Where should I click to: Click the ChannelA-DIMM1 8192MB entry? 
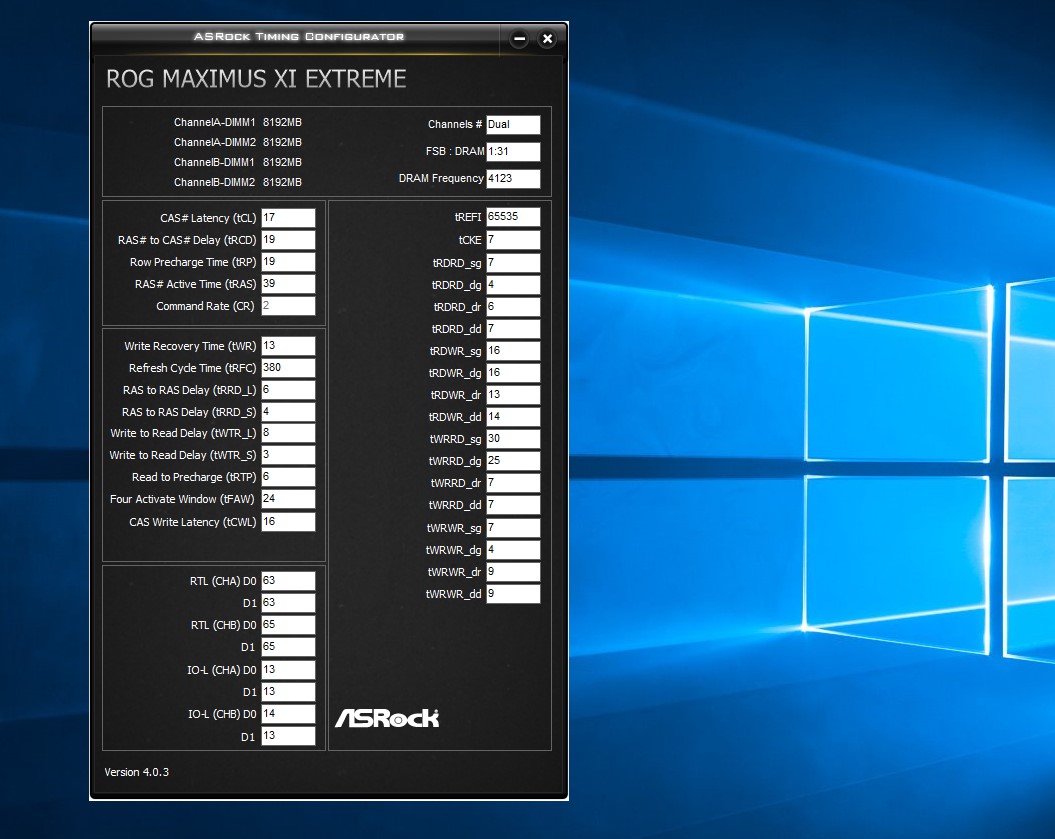(238, 122)
